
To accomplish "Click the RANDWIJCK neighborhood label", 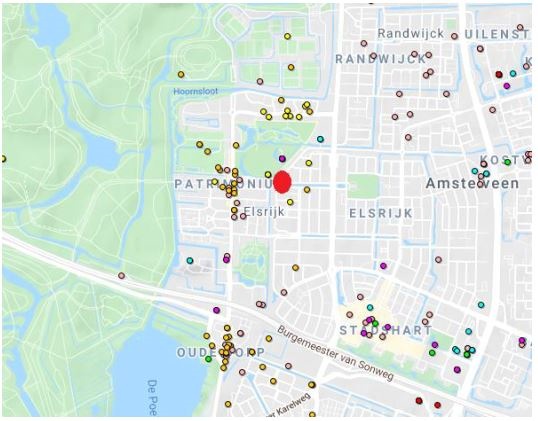I will pos(381,59).
